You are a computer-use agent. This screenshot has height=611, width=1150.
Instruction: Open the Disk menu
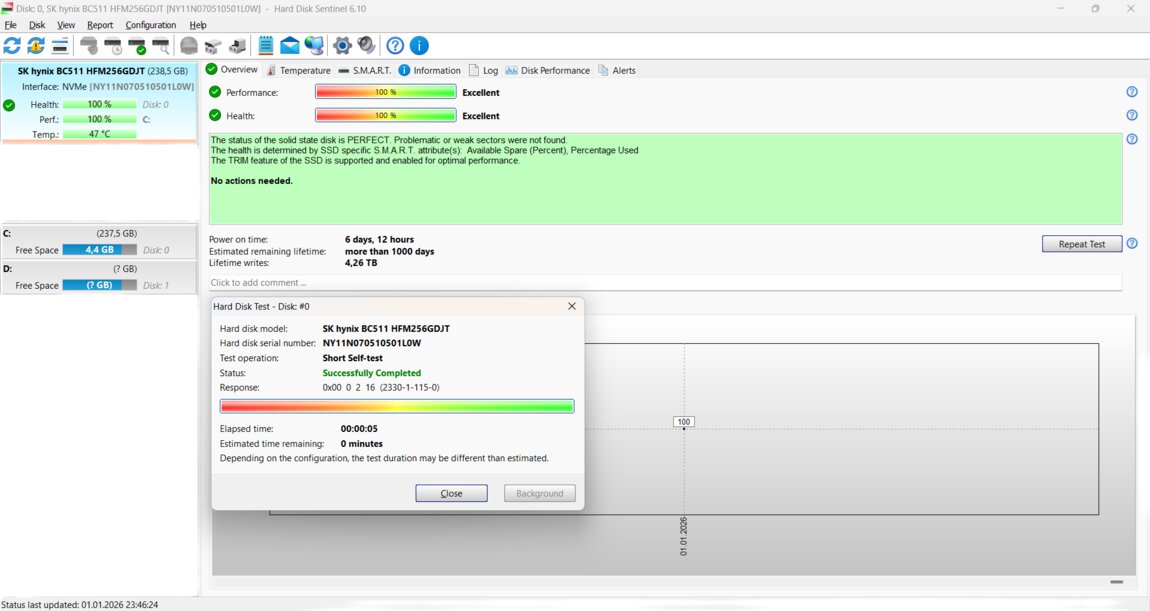tap(37, 25)
